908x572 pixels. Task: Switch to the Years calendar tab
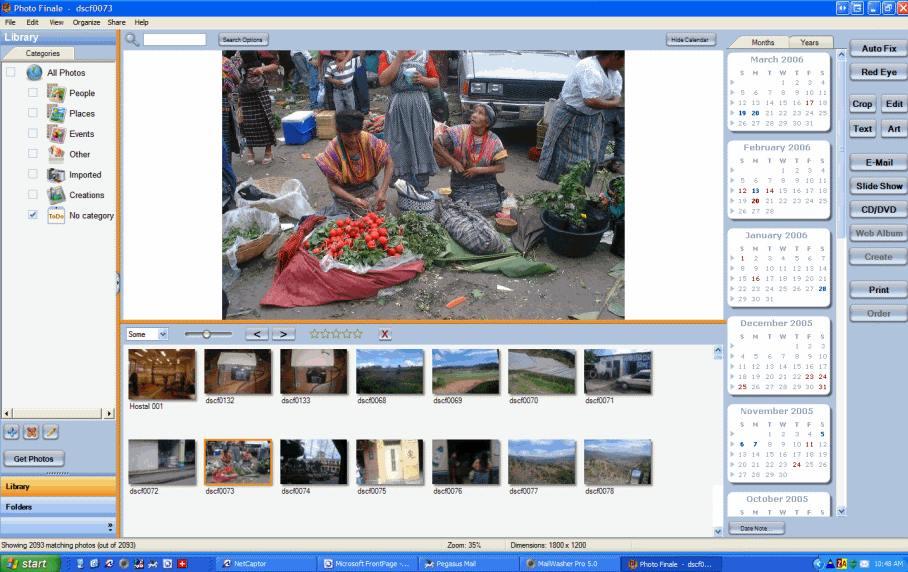coord(810,42)
